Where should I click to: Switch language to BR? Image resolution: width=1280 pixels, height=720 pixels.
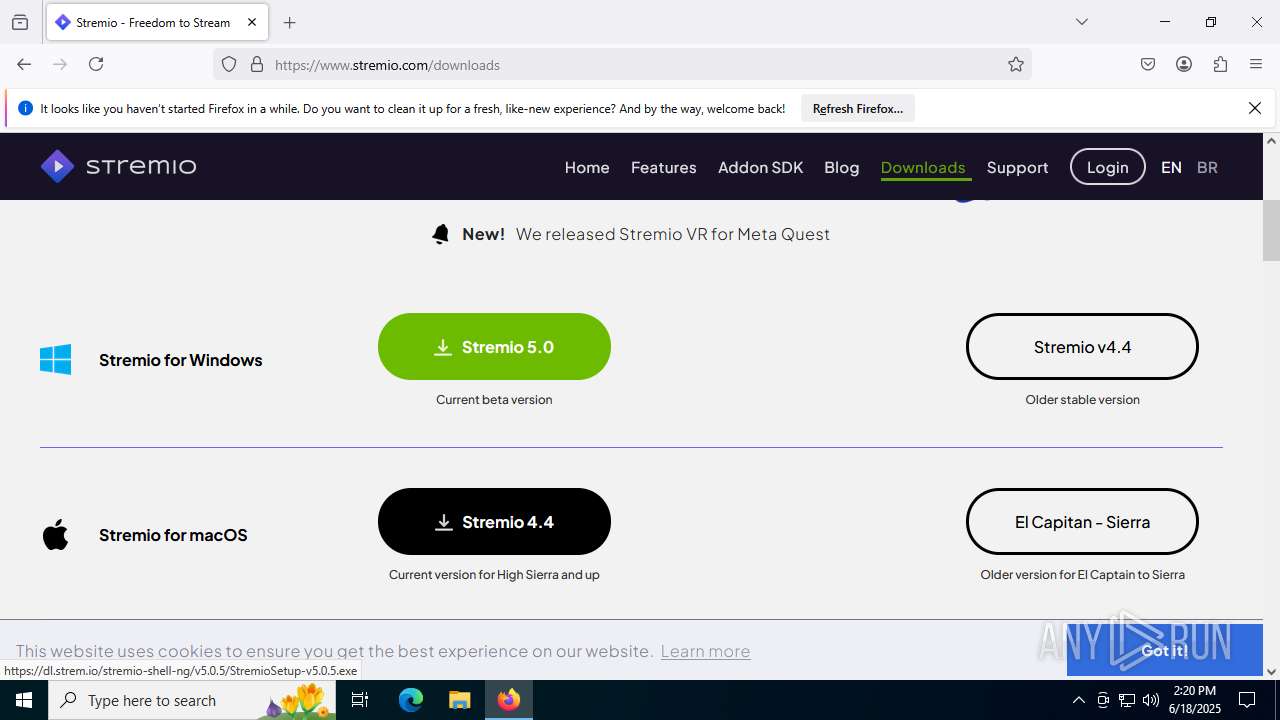pyautogui.click(x=1207, y=167)
